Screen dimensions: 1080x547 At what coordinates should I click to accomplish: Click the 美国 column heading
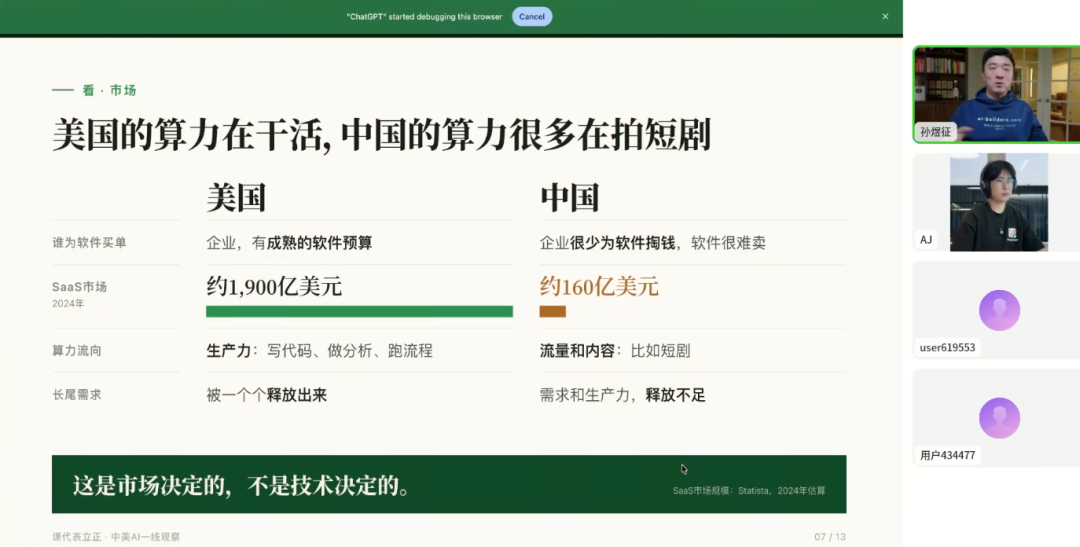236,198
